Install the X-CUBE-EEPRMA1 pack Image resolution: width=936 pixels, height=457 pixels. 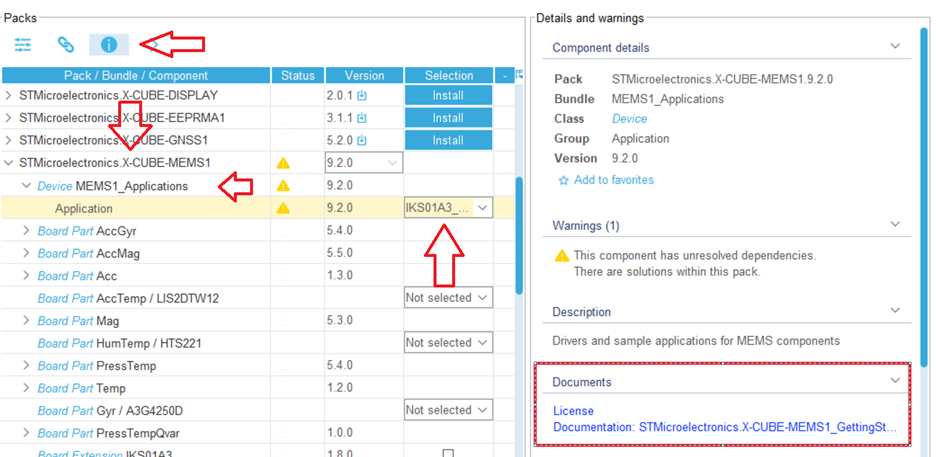click(448, 118)
